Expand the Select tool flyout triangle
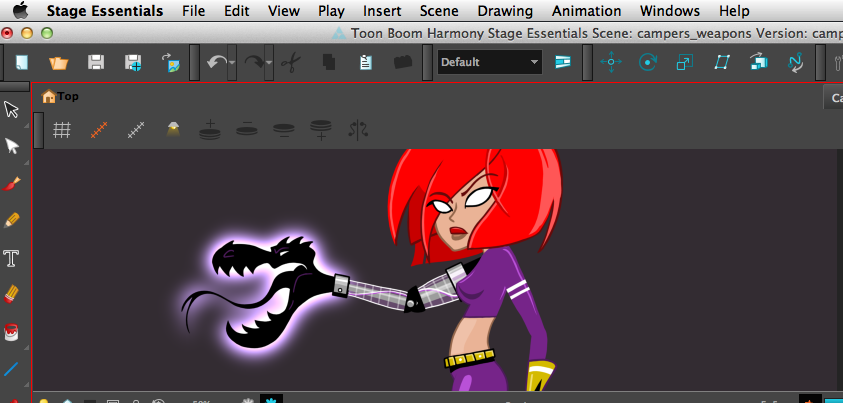The image size is (843, 403). coord(26,125)
